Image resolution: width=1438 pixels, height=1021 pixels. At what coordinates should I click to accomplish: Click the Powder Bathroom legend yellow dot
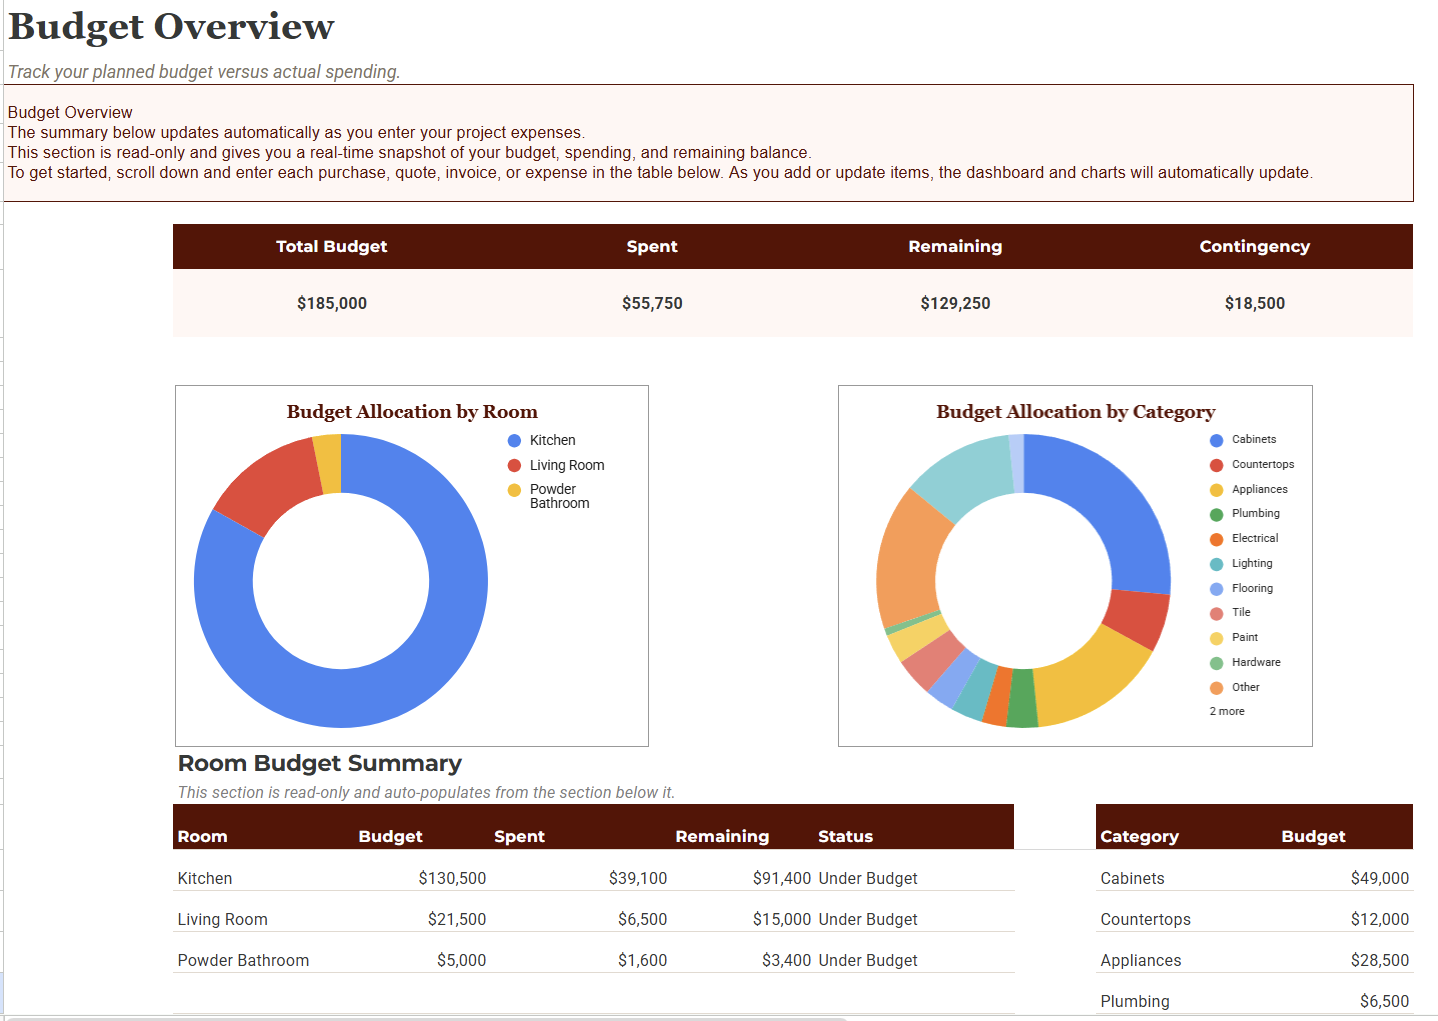[x=514, y=490]
